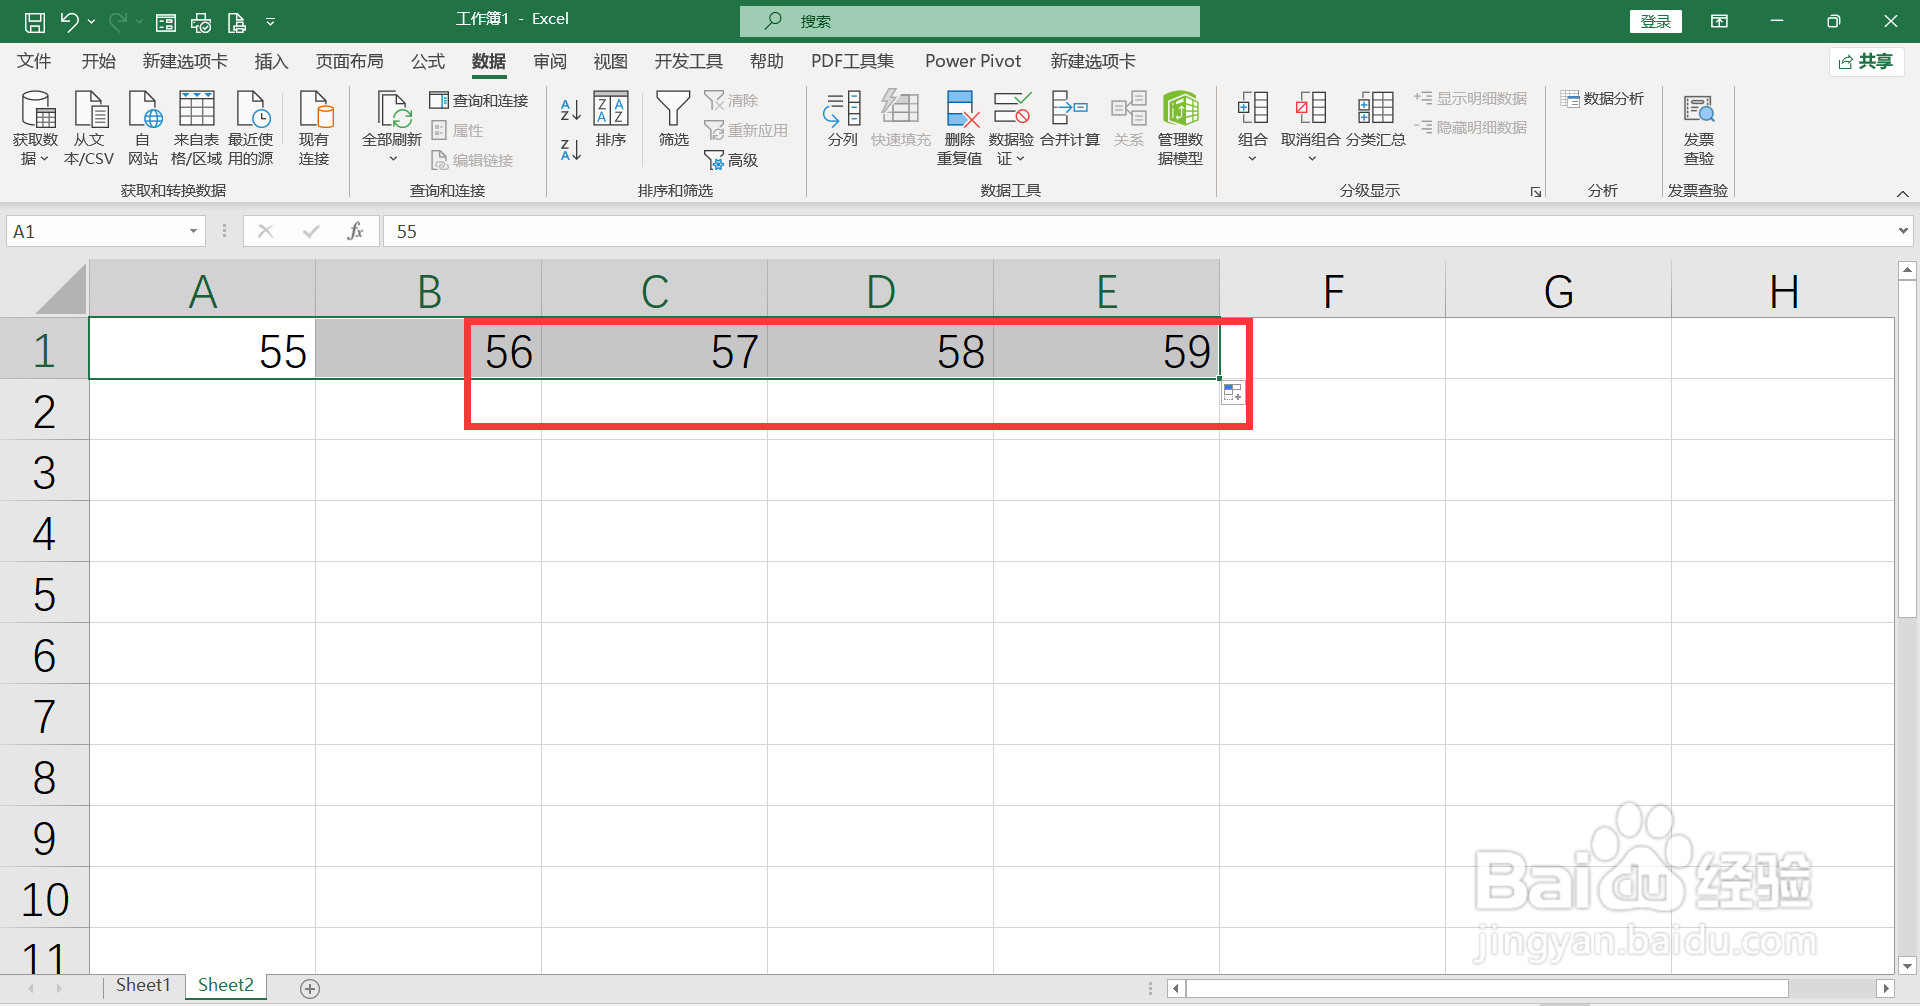Click Refresh All (全部刷新) icon

(x=392, y=118)
